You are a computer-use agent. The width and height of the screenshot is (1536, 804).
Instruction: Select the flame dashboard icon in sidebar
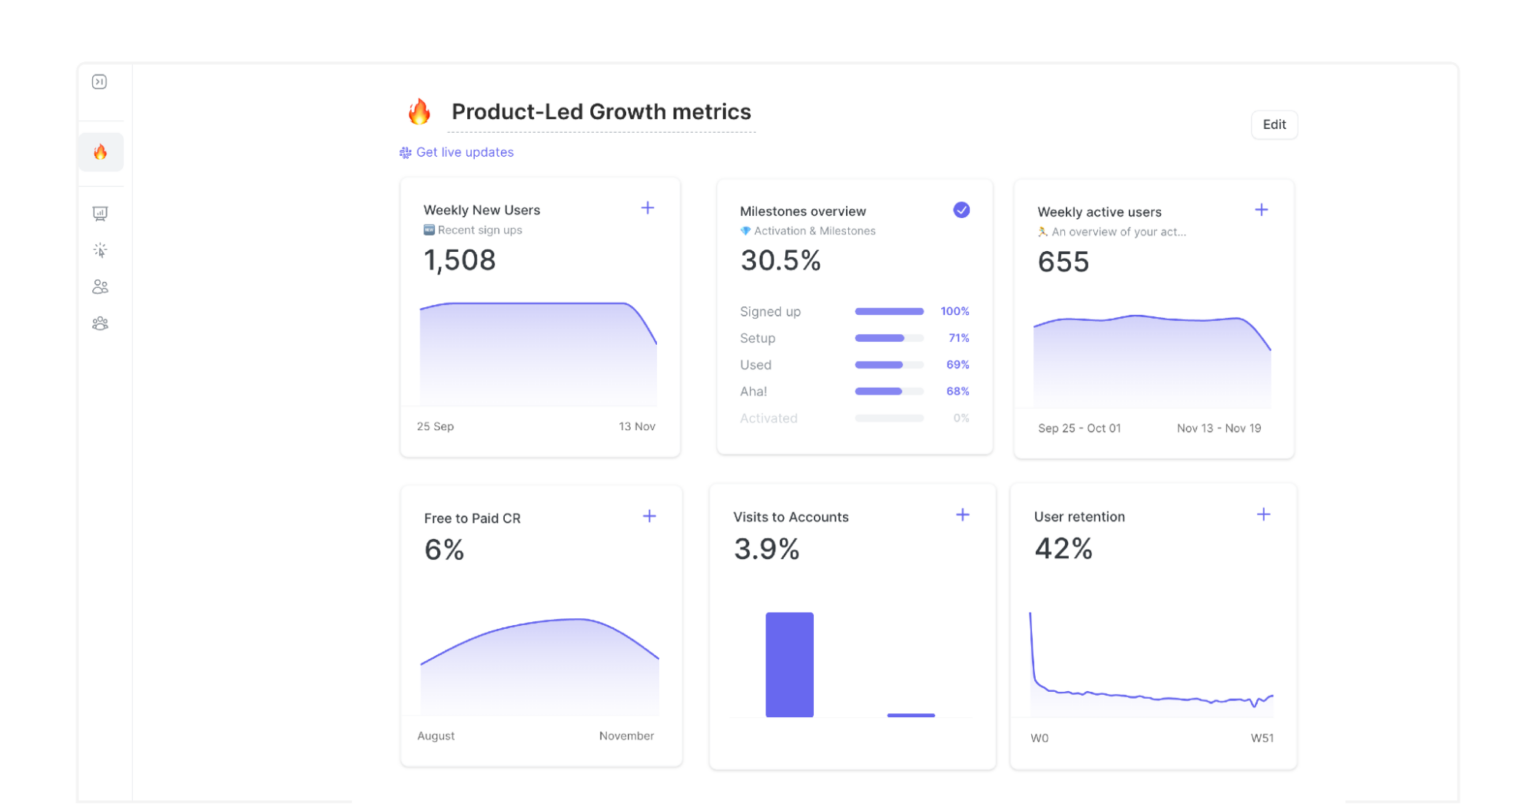100,152
